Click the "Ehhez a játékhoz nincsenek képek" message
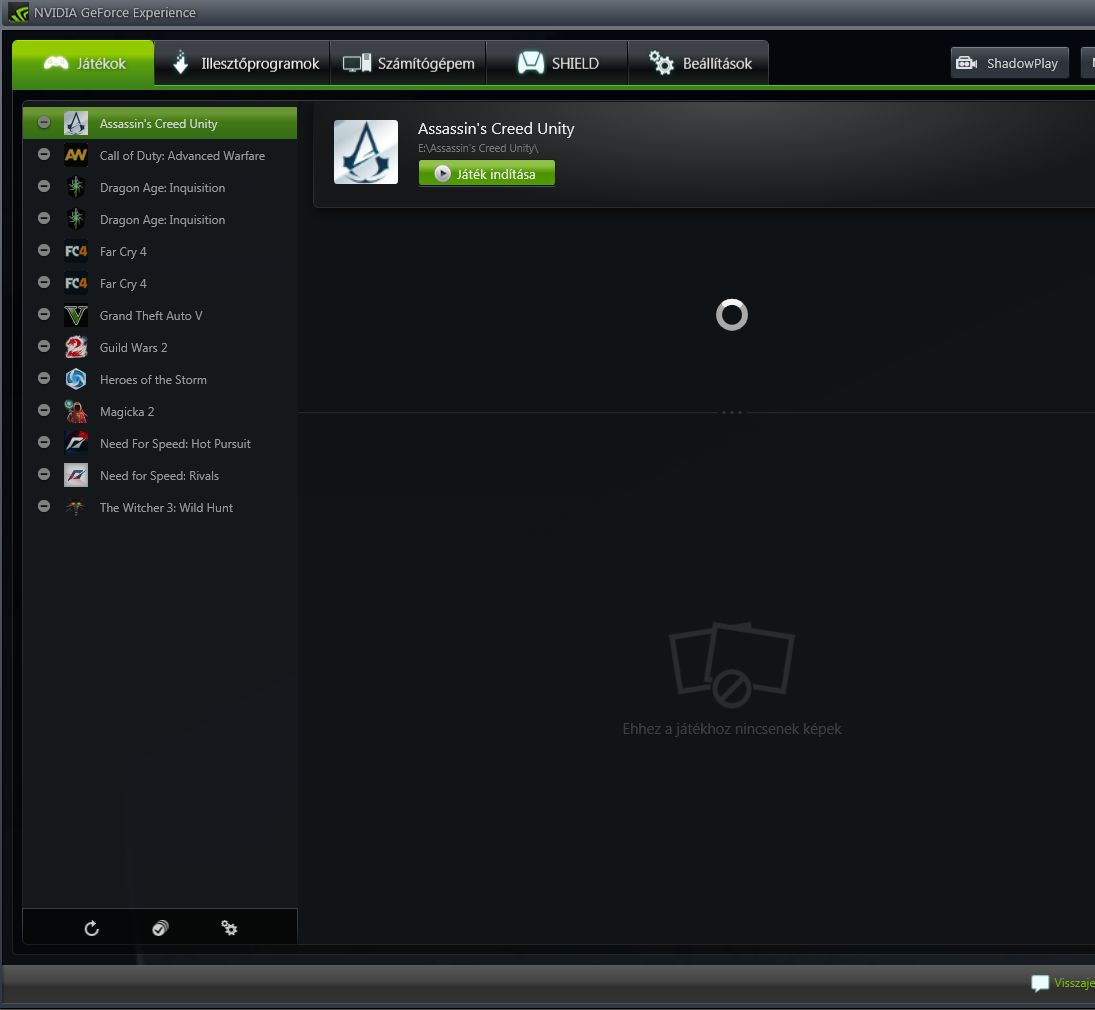The height and width of the screenshot is (1010, 1095). click(732, 729)
